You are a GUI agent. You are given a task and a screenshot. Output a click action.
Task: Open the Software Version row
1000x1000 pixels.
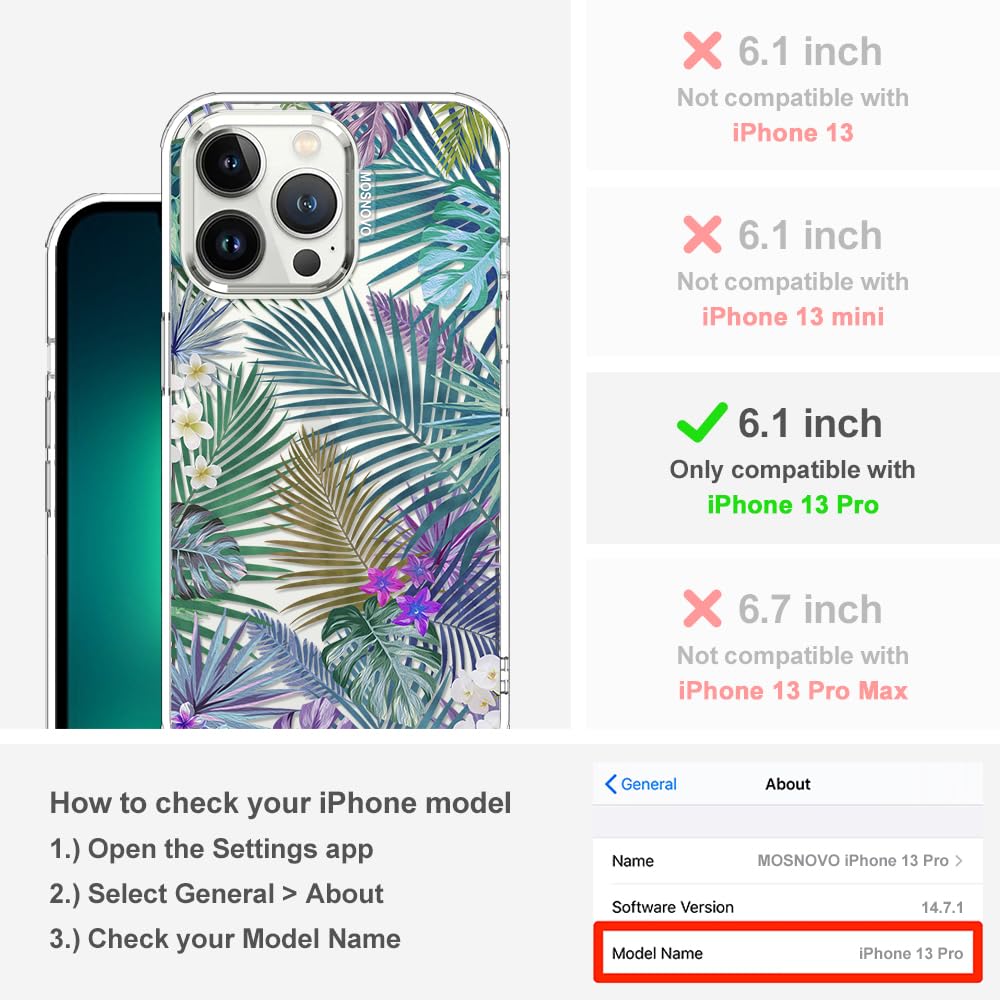(x=787, y=906)
